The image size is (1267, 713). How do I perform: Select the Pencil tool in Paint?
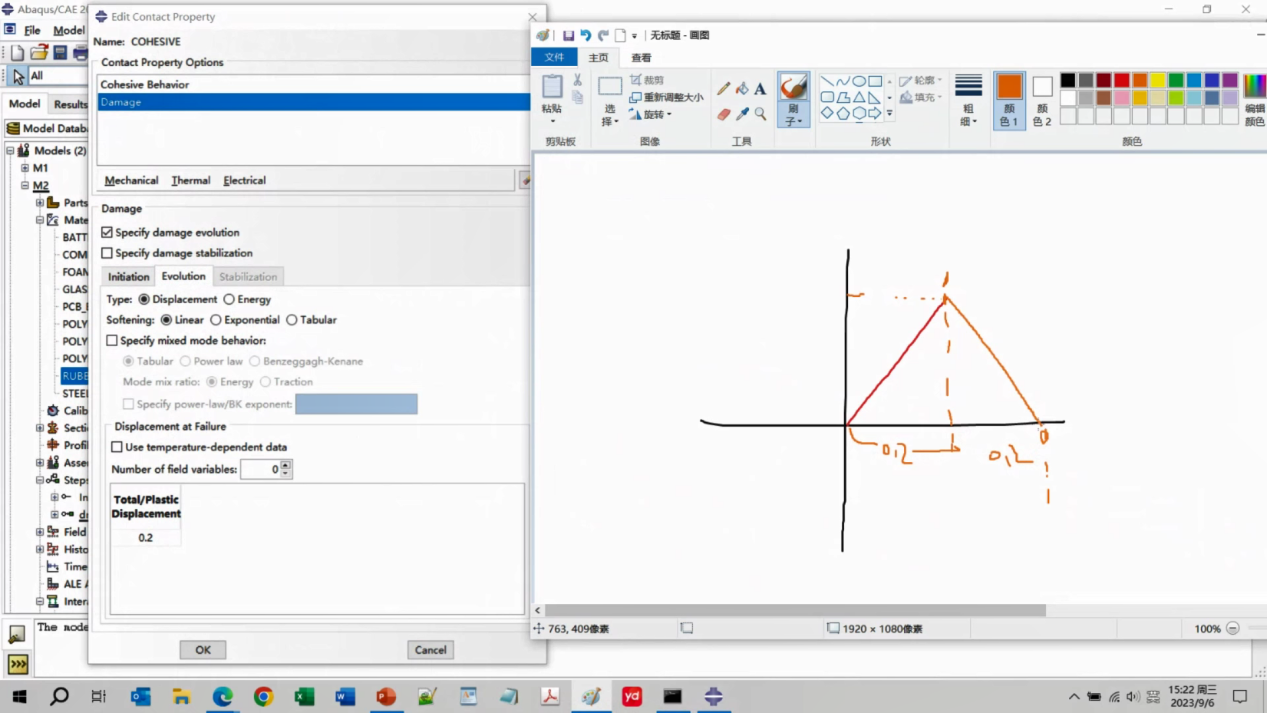[724, 89]
